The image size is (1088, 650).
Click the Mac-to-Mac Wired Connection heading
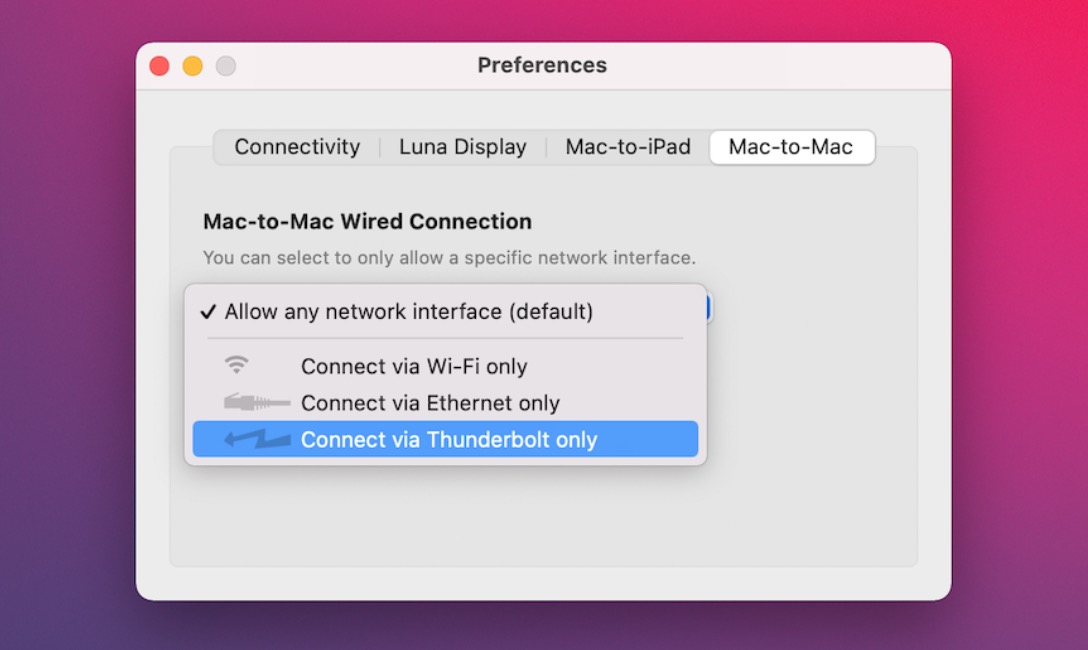pyautogui.click(x=367, y=221)
